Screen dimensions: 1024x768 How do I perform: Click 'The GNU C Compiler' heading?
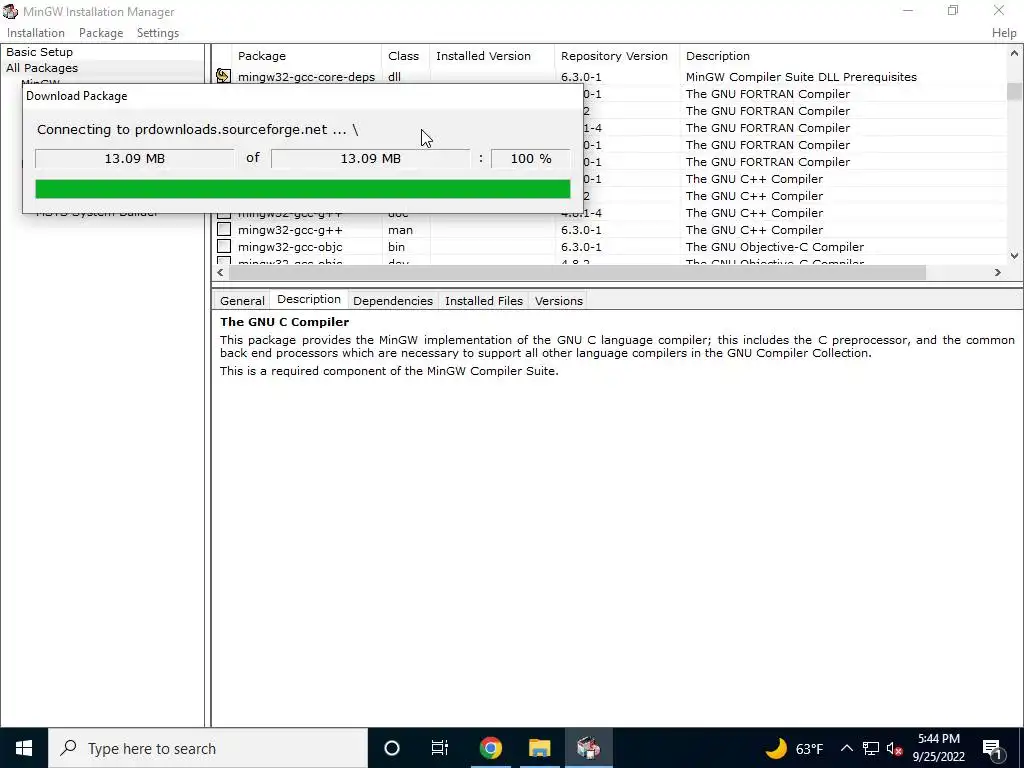click(284, 322)
